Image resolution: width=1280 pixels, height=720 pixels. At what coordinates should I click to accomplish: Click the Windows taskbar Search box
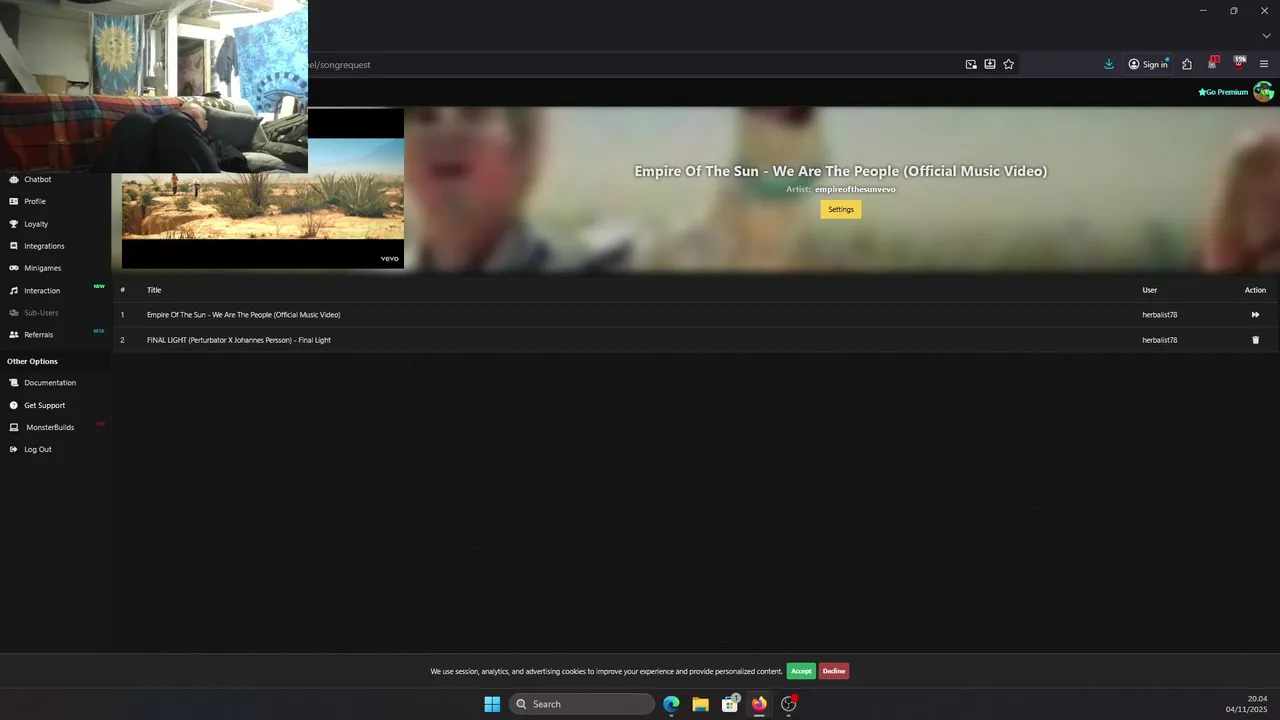pyautogui.click(x=582, y=704)
